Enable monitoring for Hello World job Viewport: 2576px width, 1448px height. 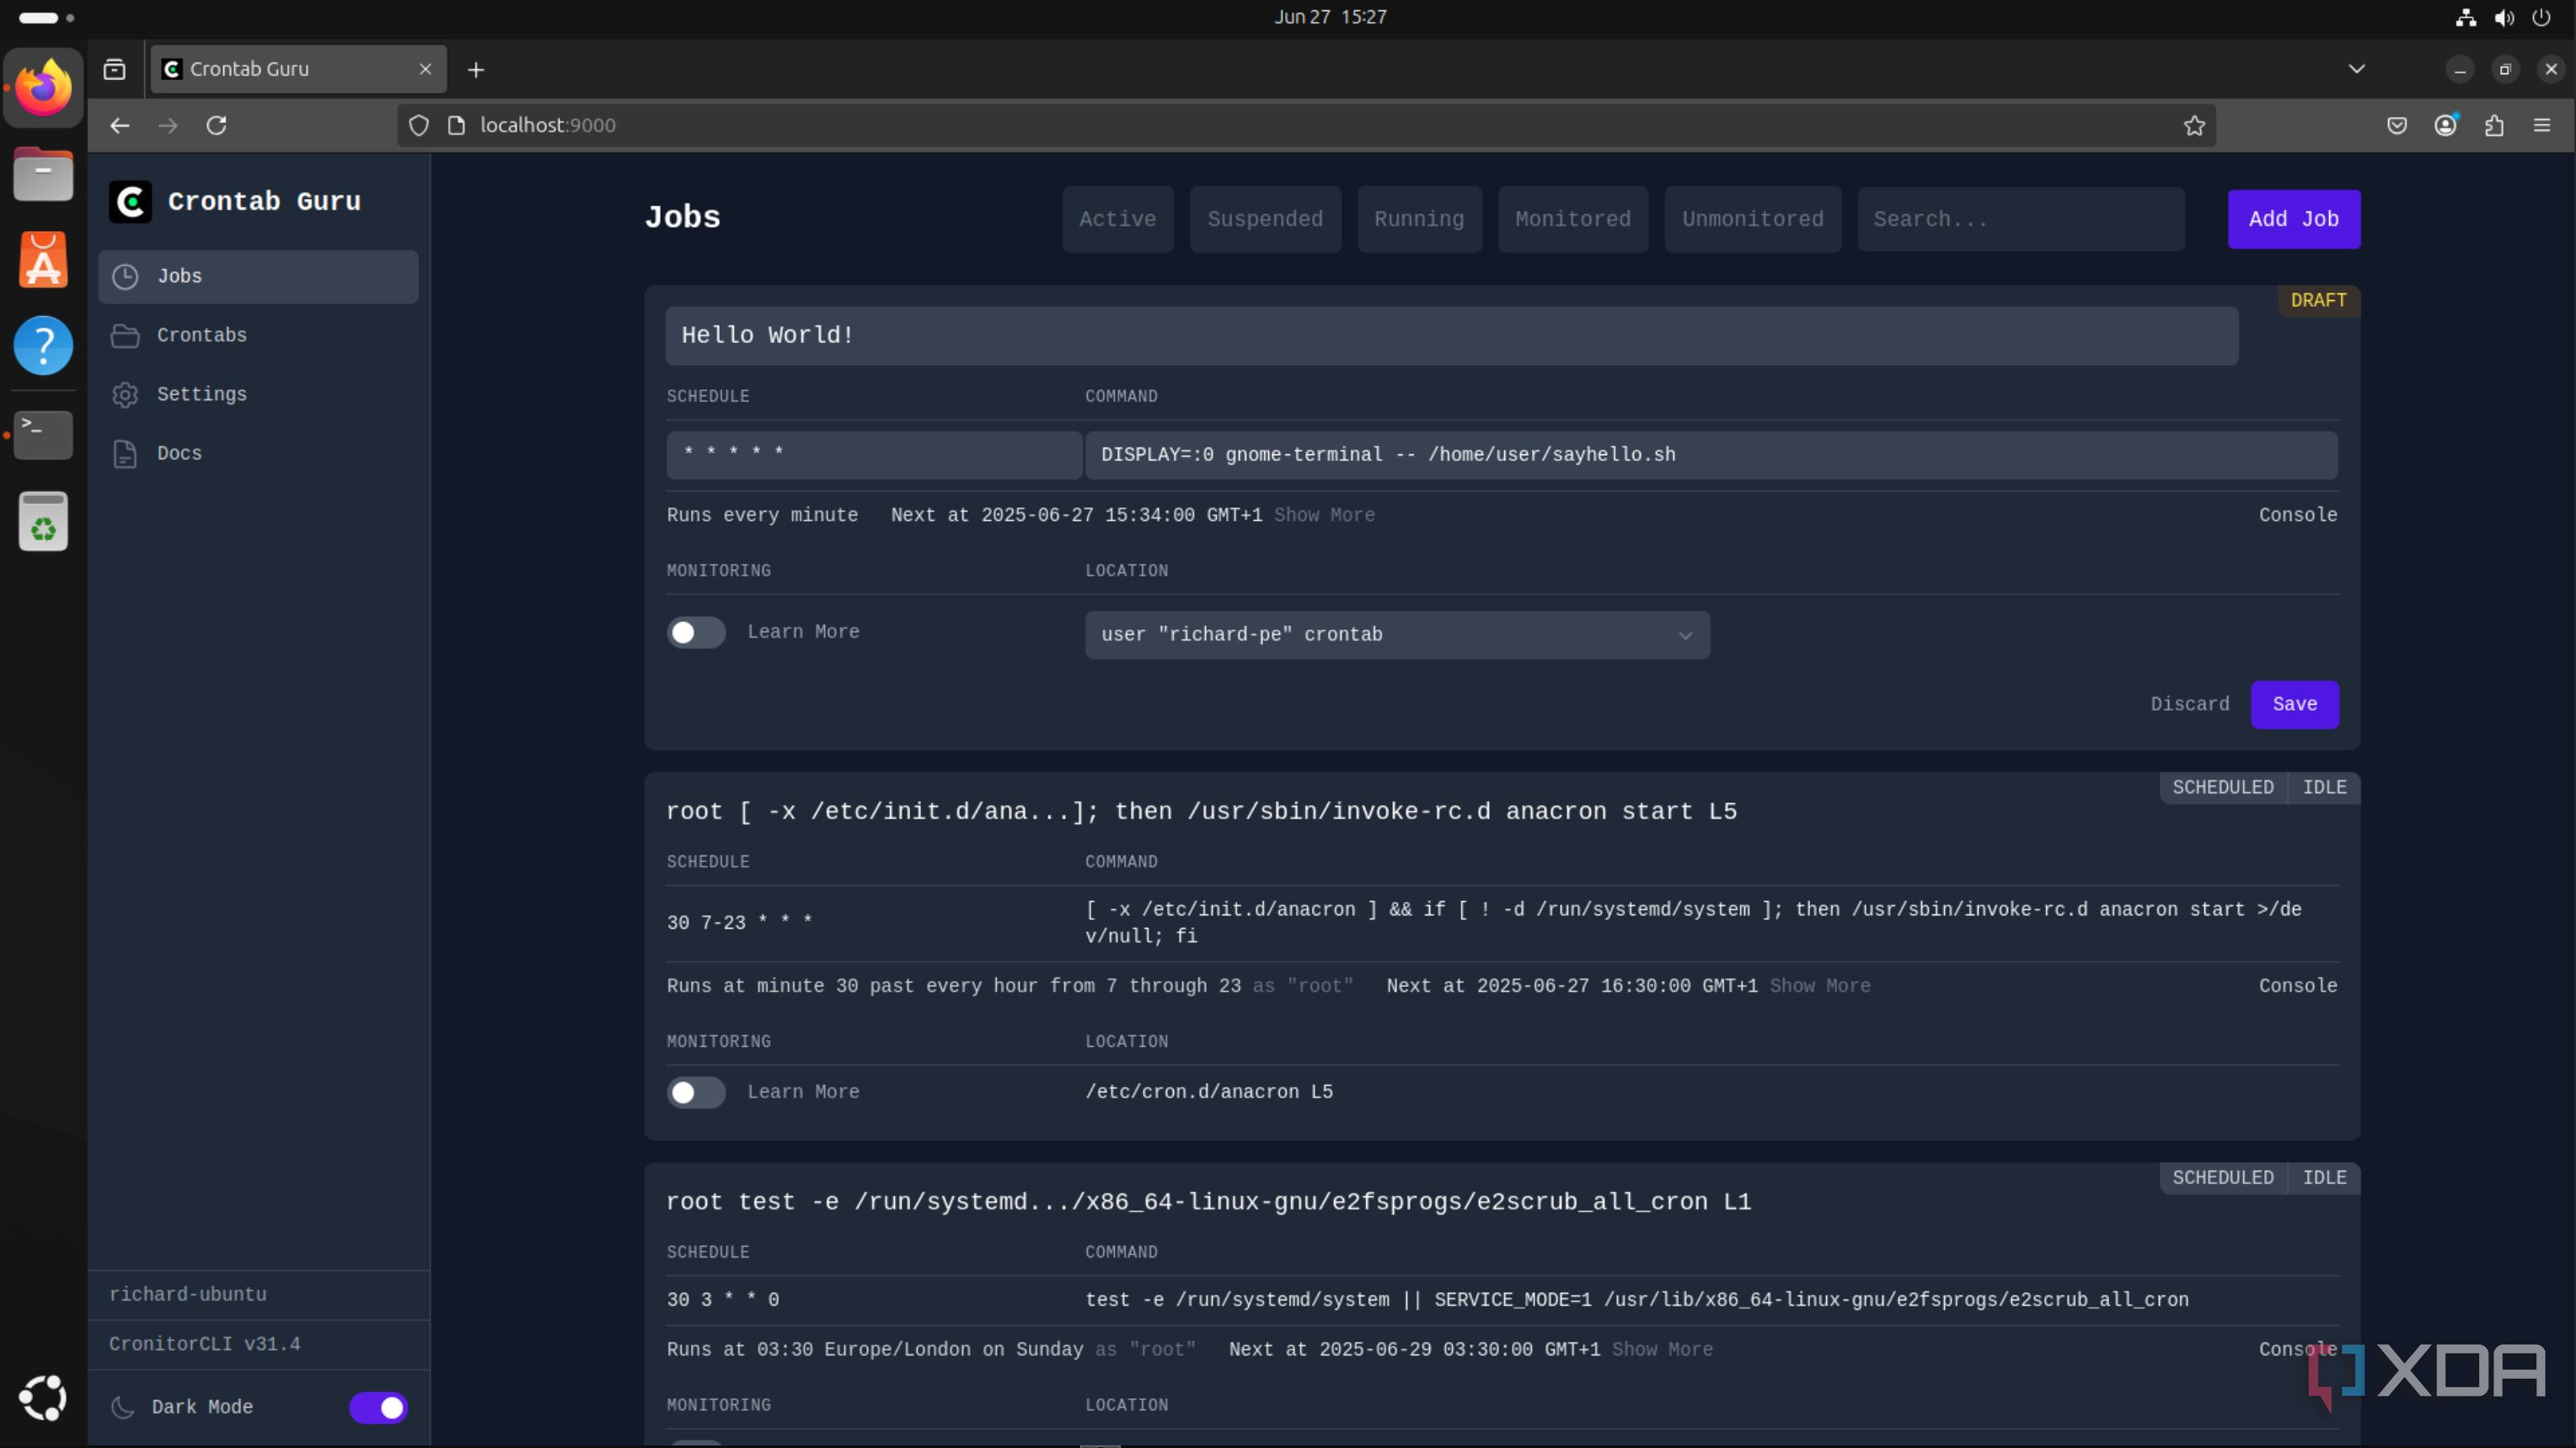point(696,632)
